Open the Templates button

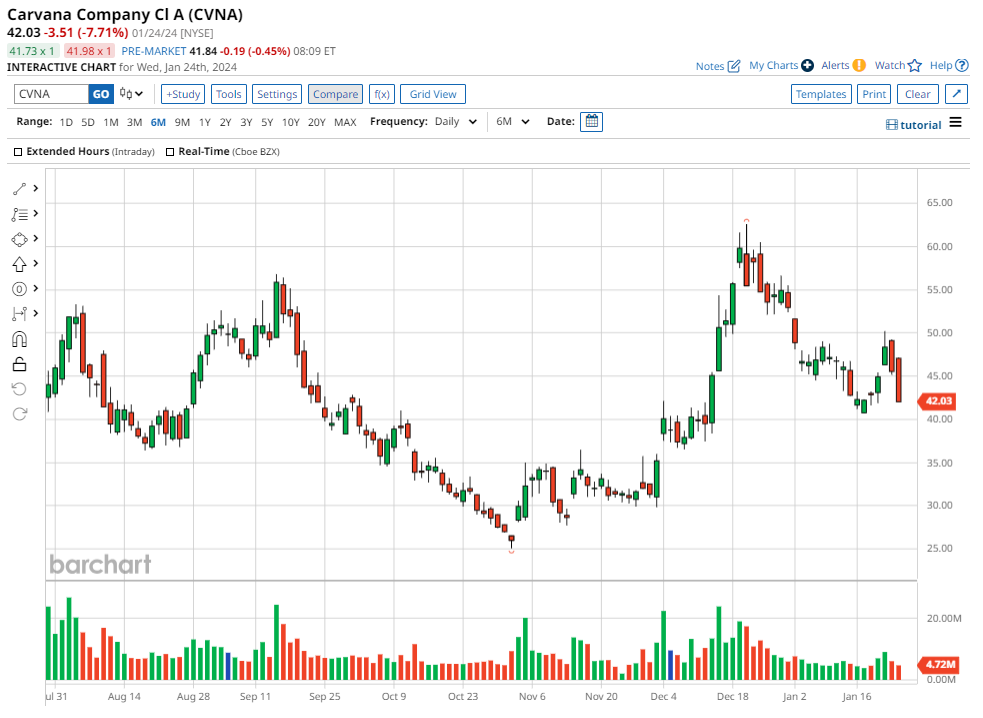[x=821, y=94]
